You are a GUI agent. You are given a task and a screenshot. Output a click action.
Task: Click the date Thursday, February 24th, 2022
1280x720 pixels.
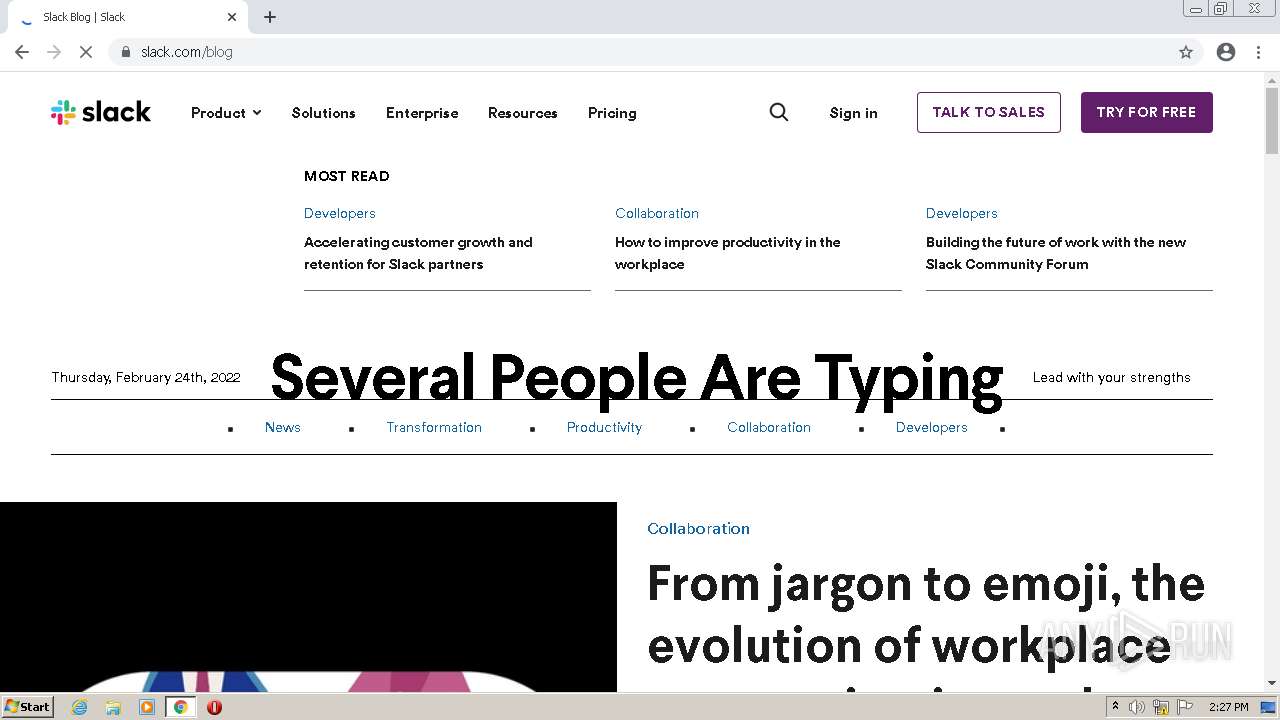[x=146, y=377]
